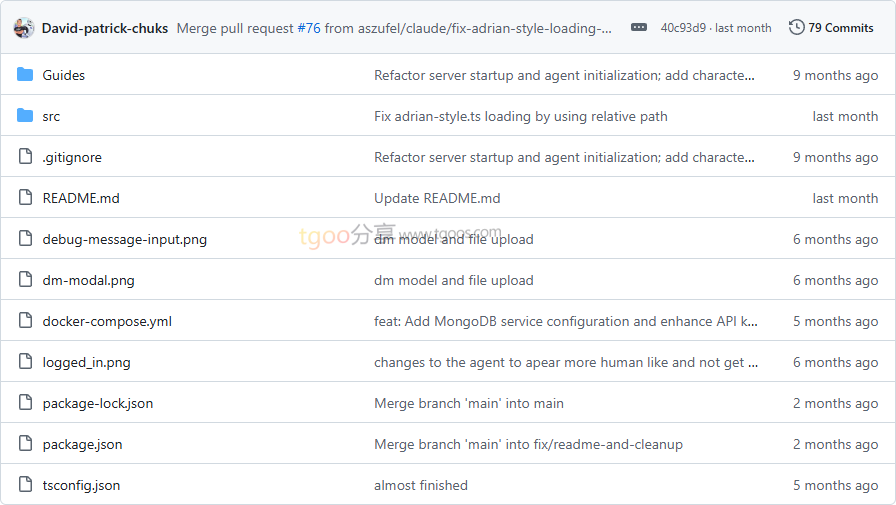
Task: Open the src directory
Action: coord(51,116)
